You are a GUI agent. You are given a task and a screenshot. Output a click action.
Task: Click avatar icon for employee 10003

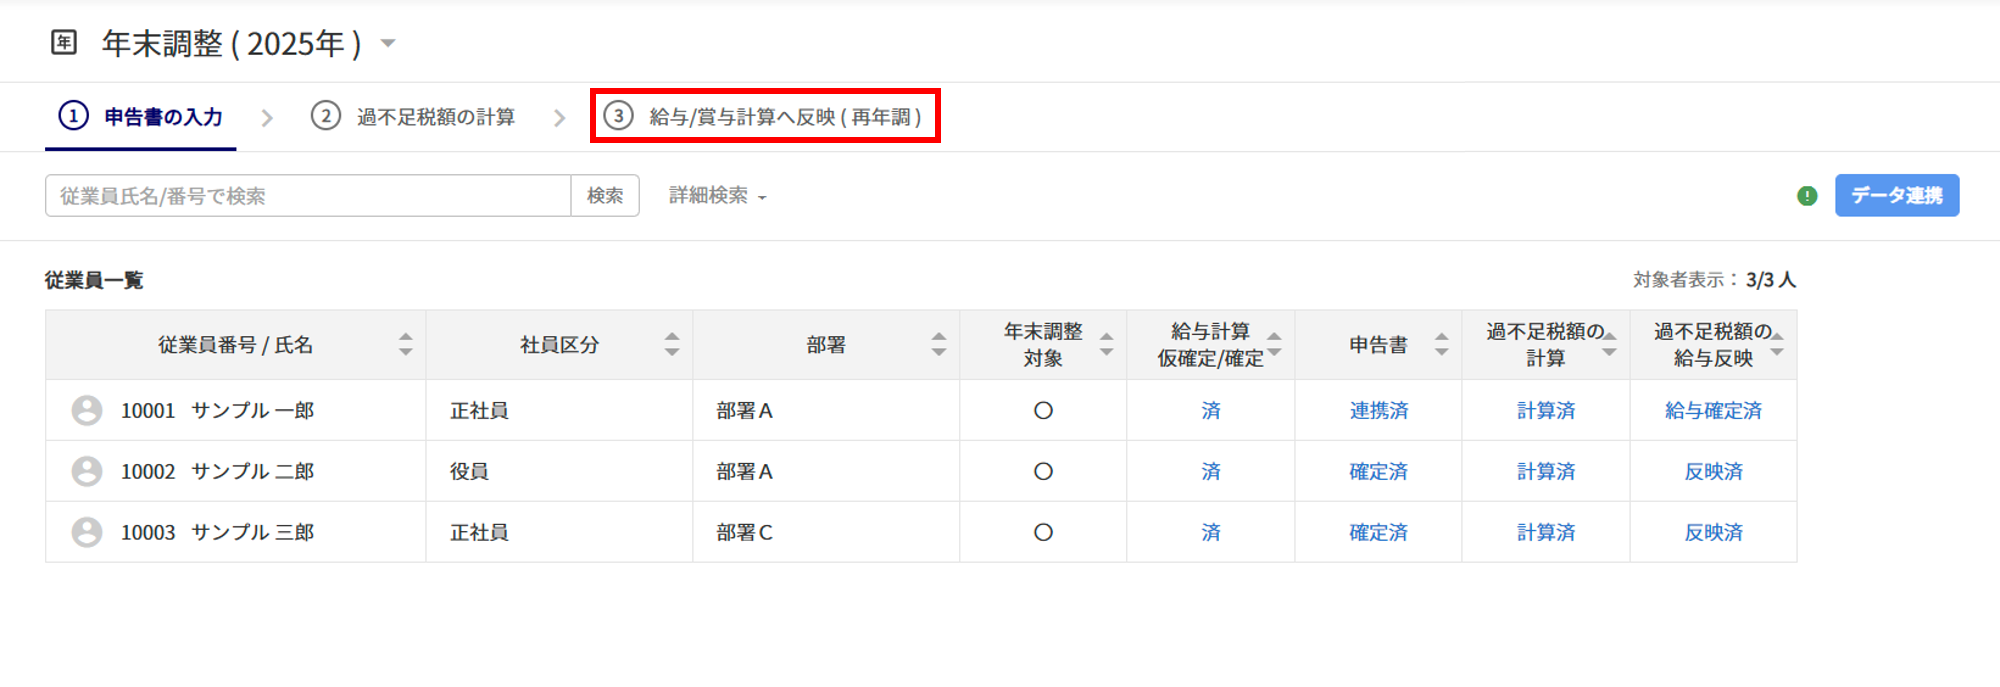(87, 533)
